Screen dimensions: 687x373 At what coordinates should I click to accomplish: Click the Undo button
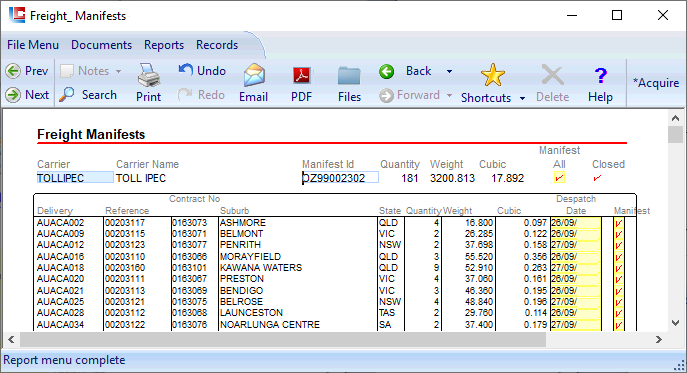[202, 71]
